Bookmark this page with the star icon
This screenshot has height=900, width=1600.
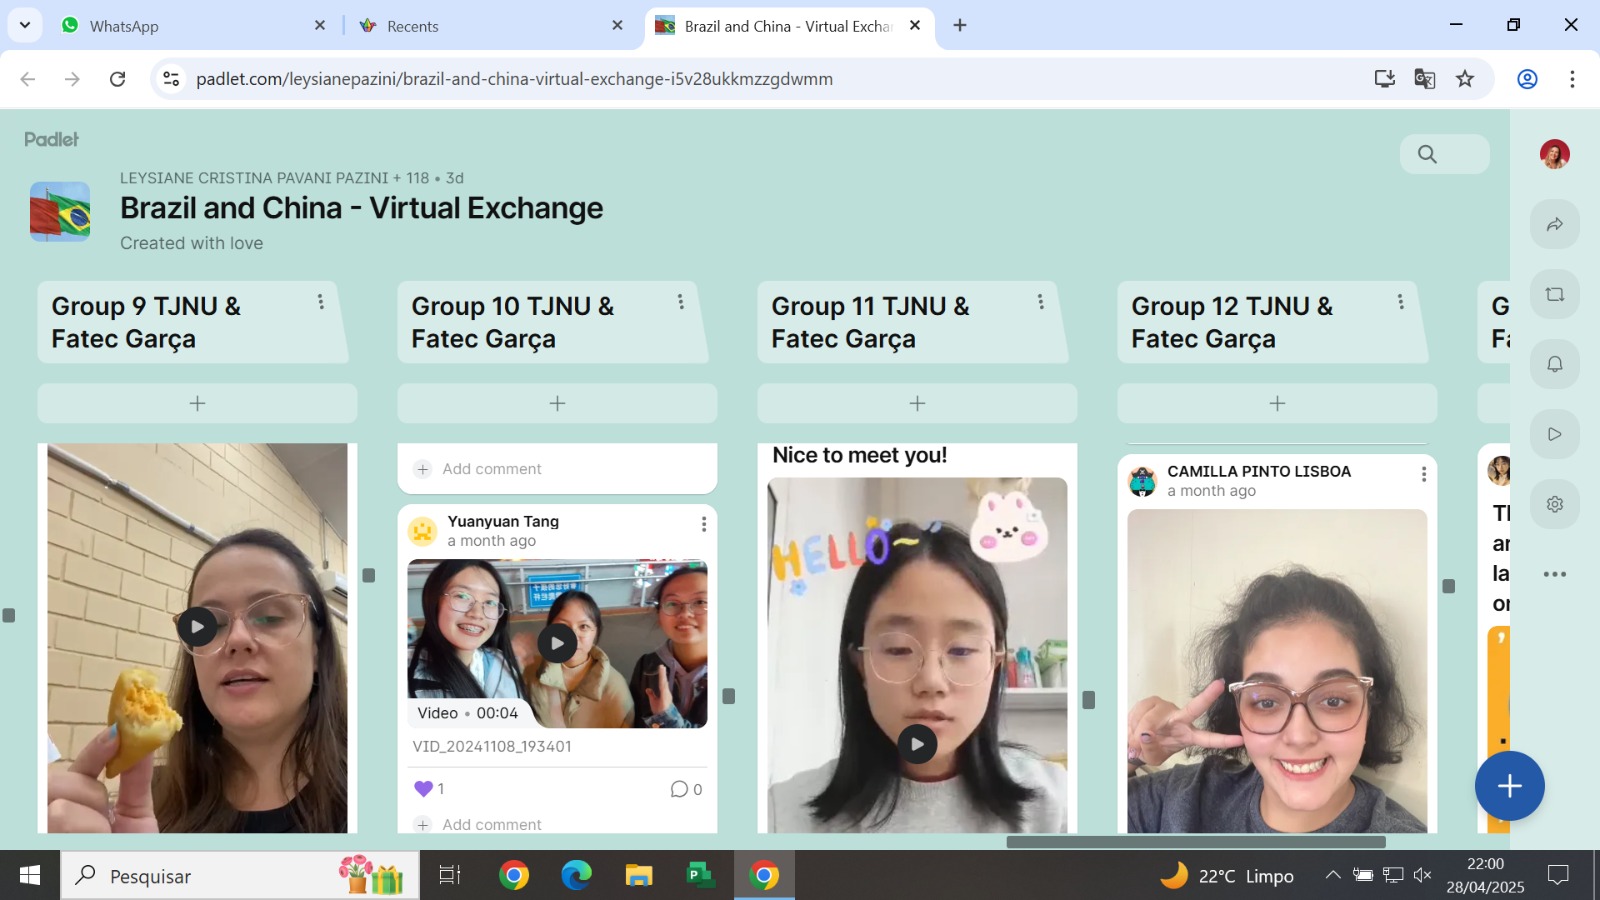pyautogui.click(x=1465, y=79)
